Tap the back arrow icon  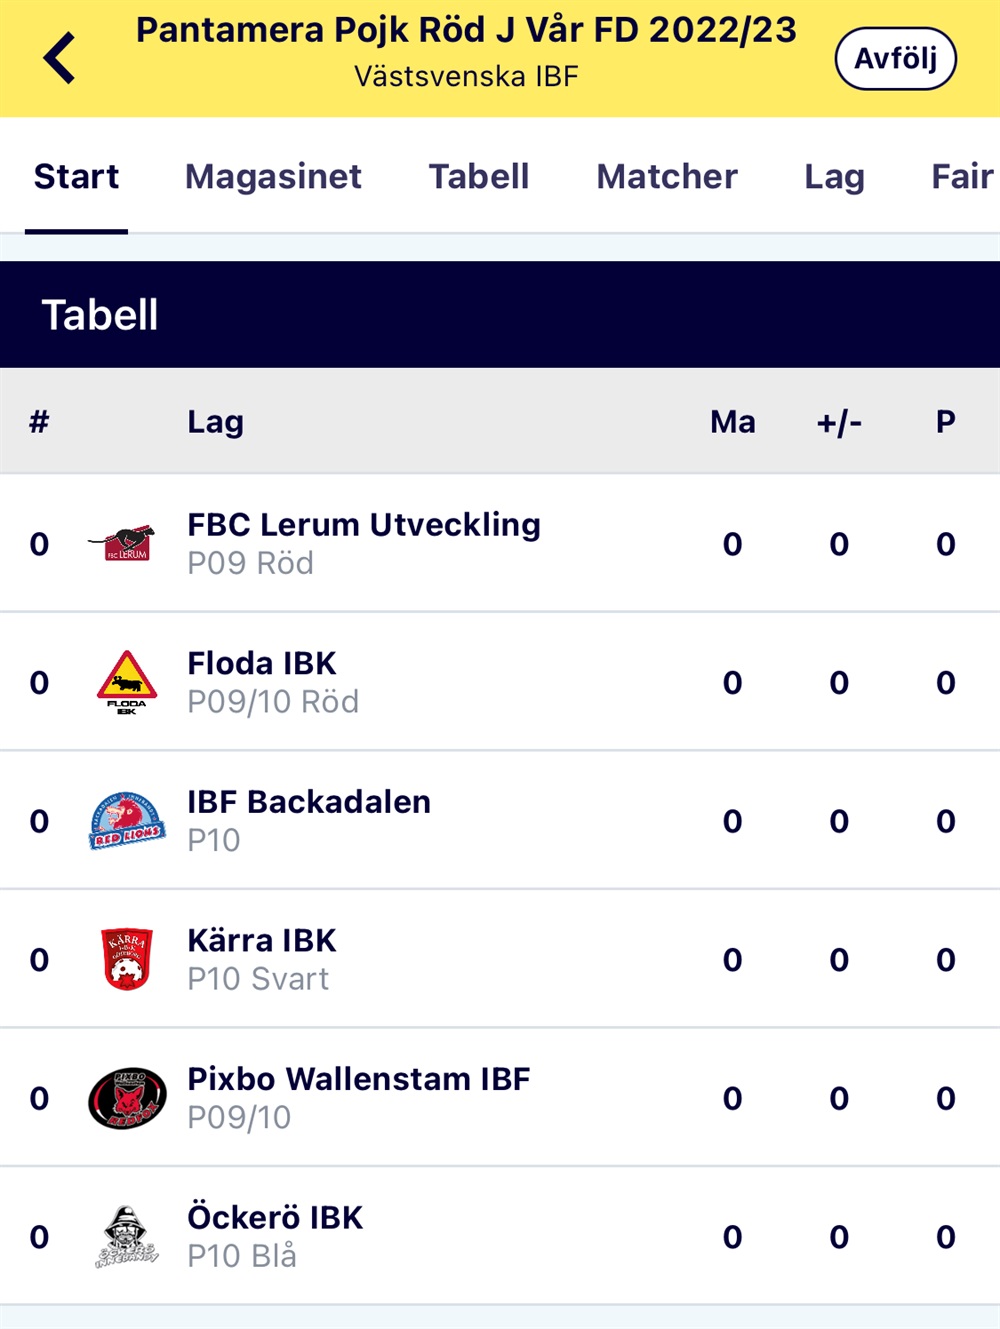pos(60,58)
